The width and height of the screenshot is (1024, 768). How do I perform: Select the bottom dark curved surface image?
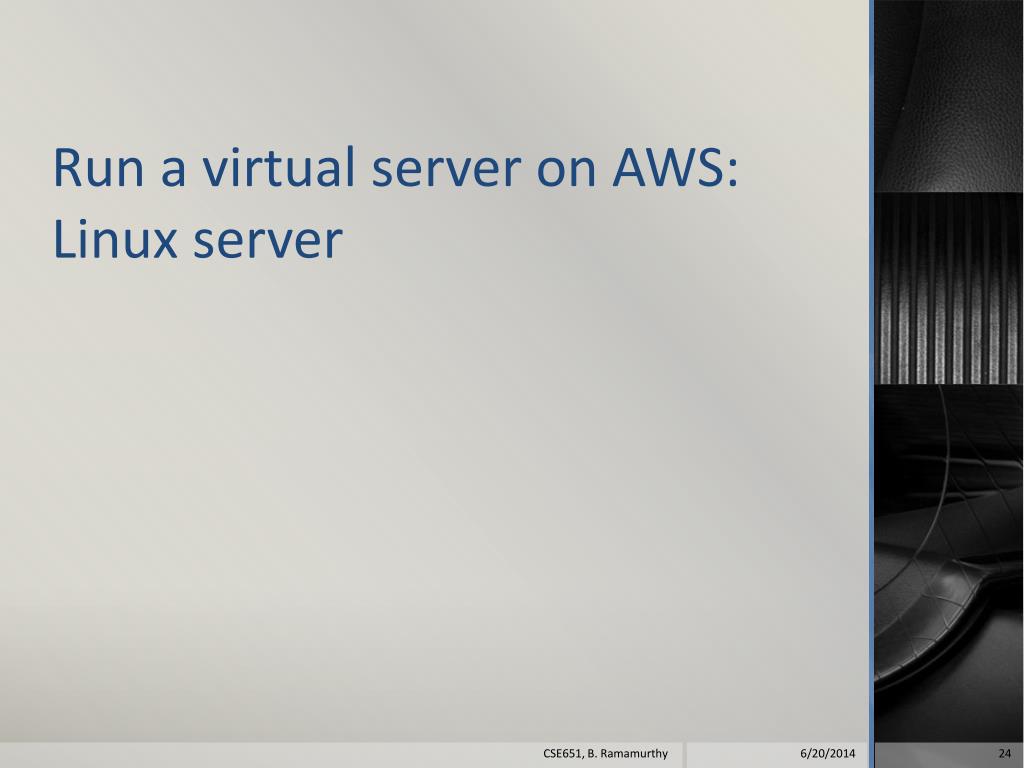point(949,563)
